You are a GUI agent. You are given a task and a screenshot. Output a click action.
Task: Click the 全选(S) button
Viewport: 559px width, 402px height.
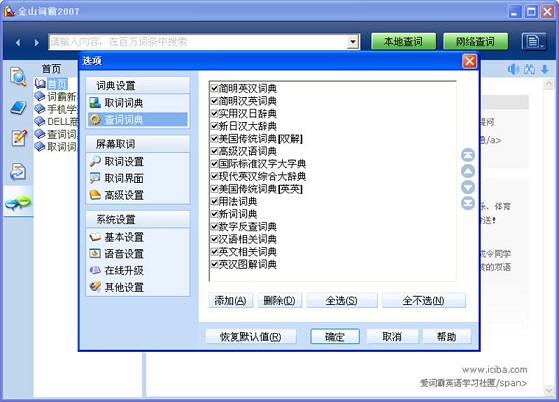[x=342, y=300]
